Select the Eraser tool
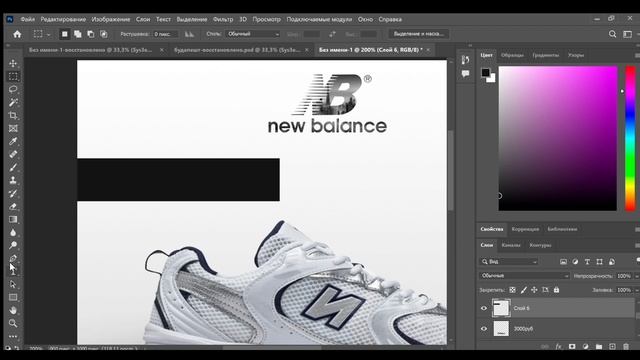The width and height of the screenshot is (640, 360). [x=13, y=207]
